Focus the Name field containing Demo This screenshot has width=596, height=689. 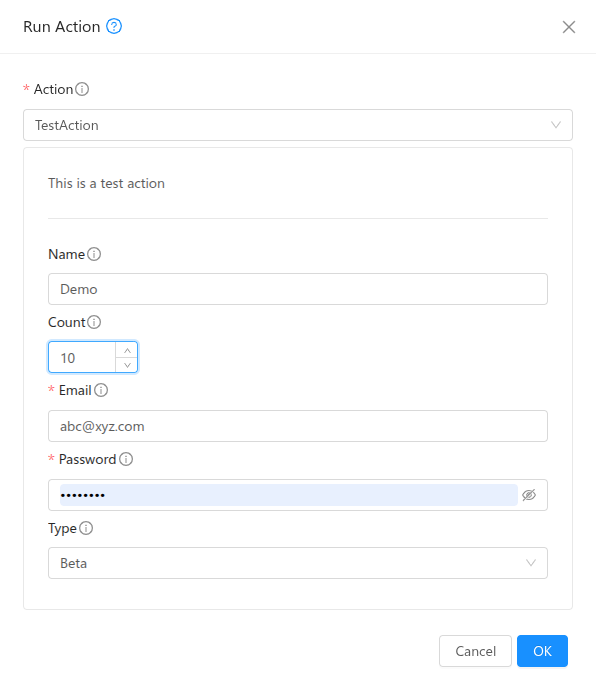click(x=298, y=289)
